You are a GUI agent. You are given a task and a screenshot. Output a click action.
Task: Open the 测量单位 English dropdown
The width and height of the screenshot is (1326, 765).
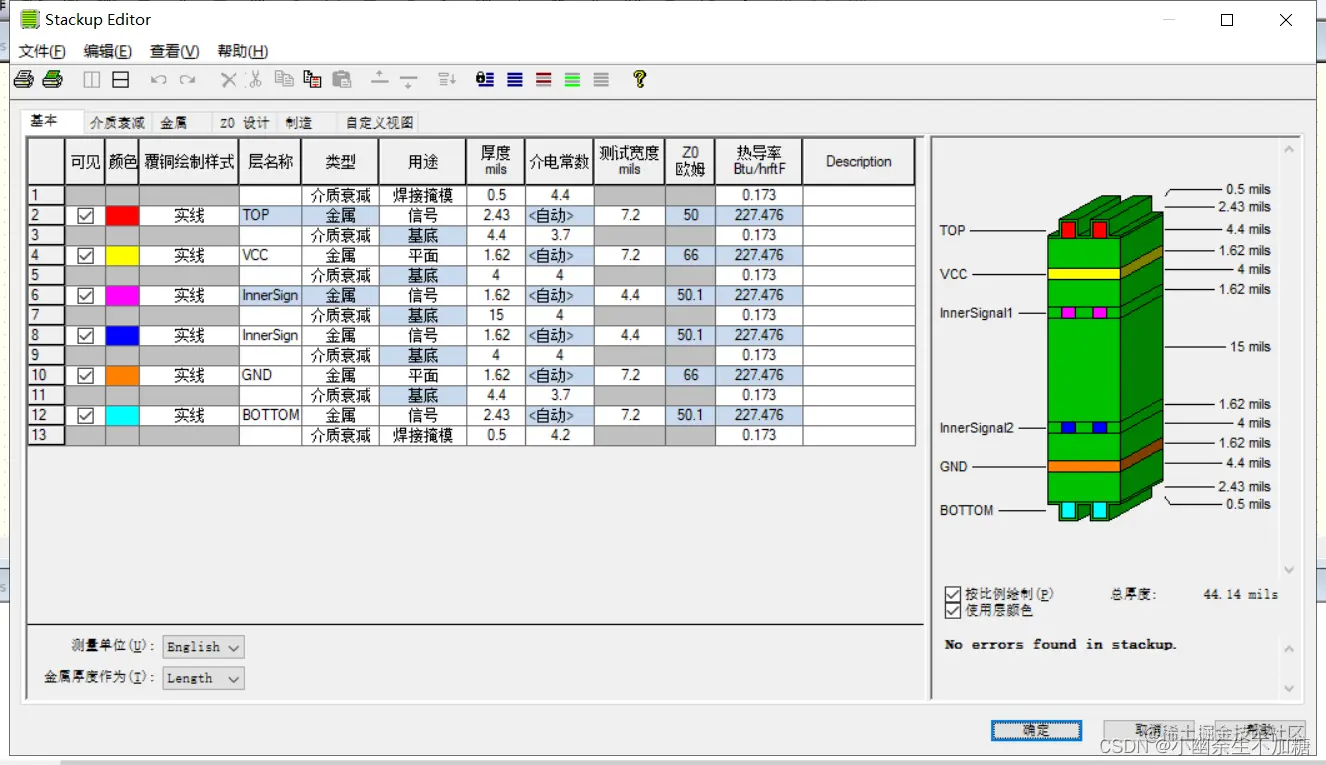point(203,647)
